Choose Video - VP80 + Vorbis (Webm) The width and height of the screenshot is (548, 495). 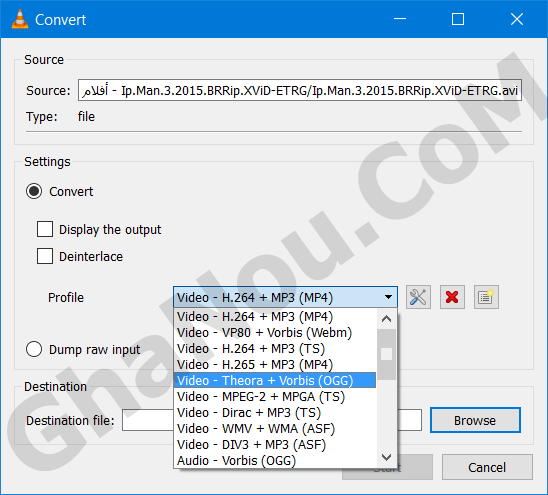tap(275, 333)
